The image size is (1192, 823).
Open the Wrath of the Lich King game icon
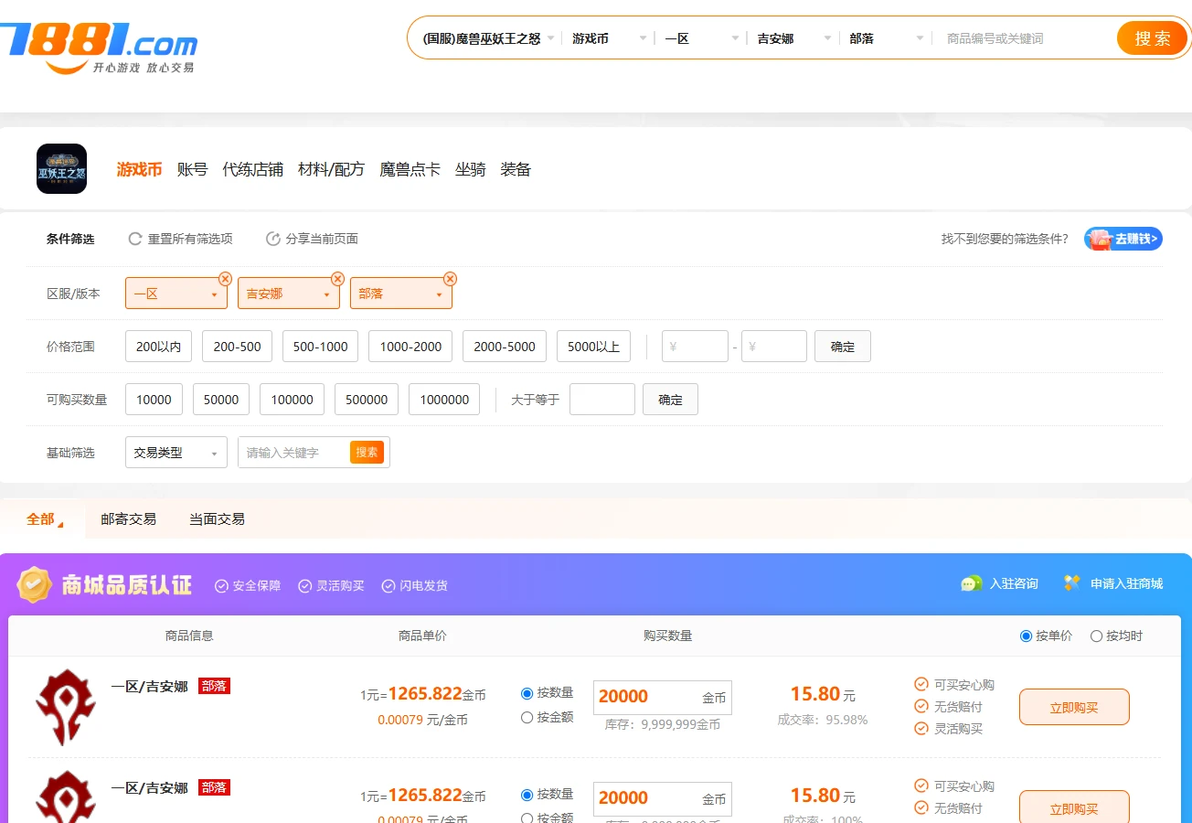[x=62, y=169]
